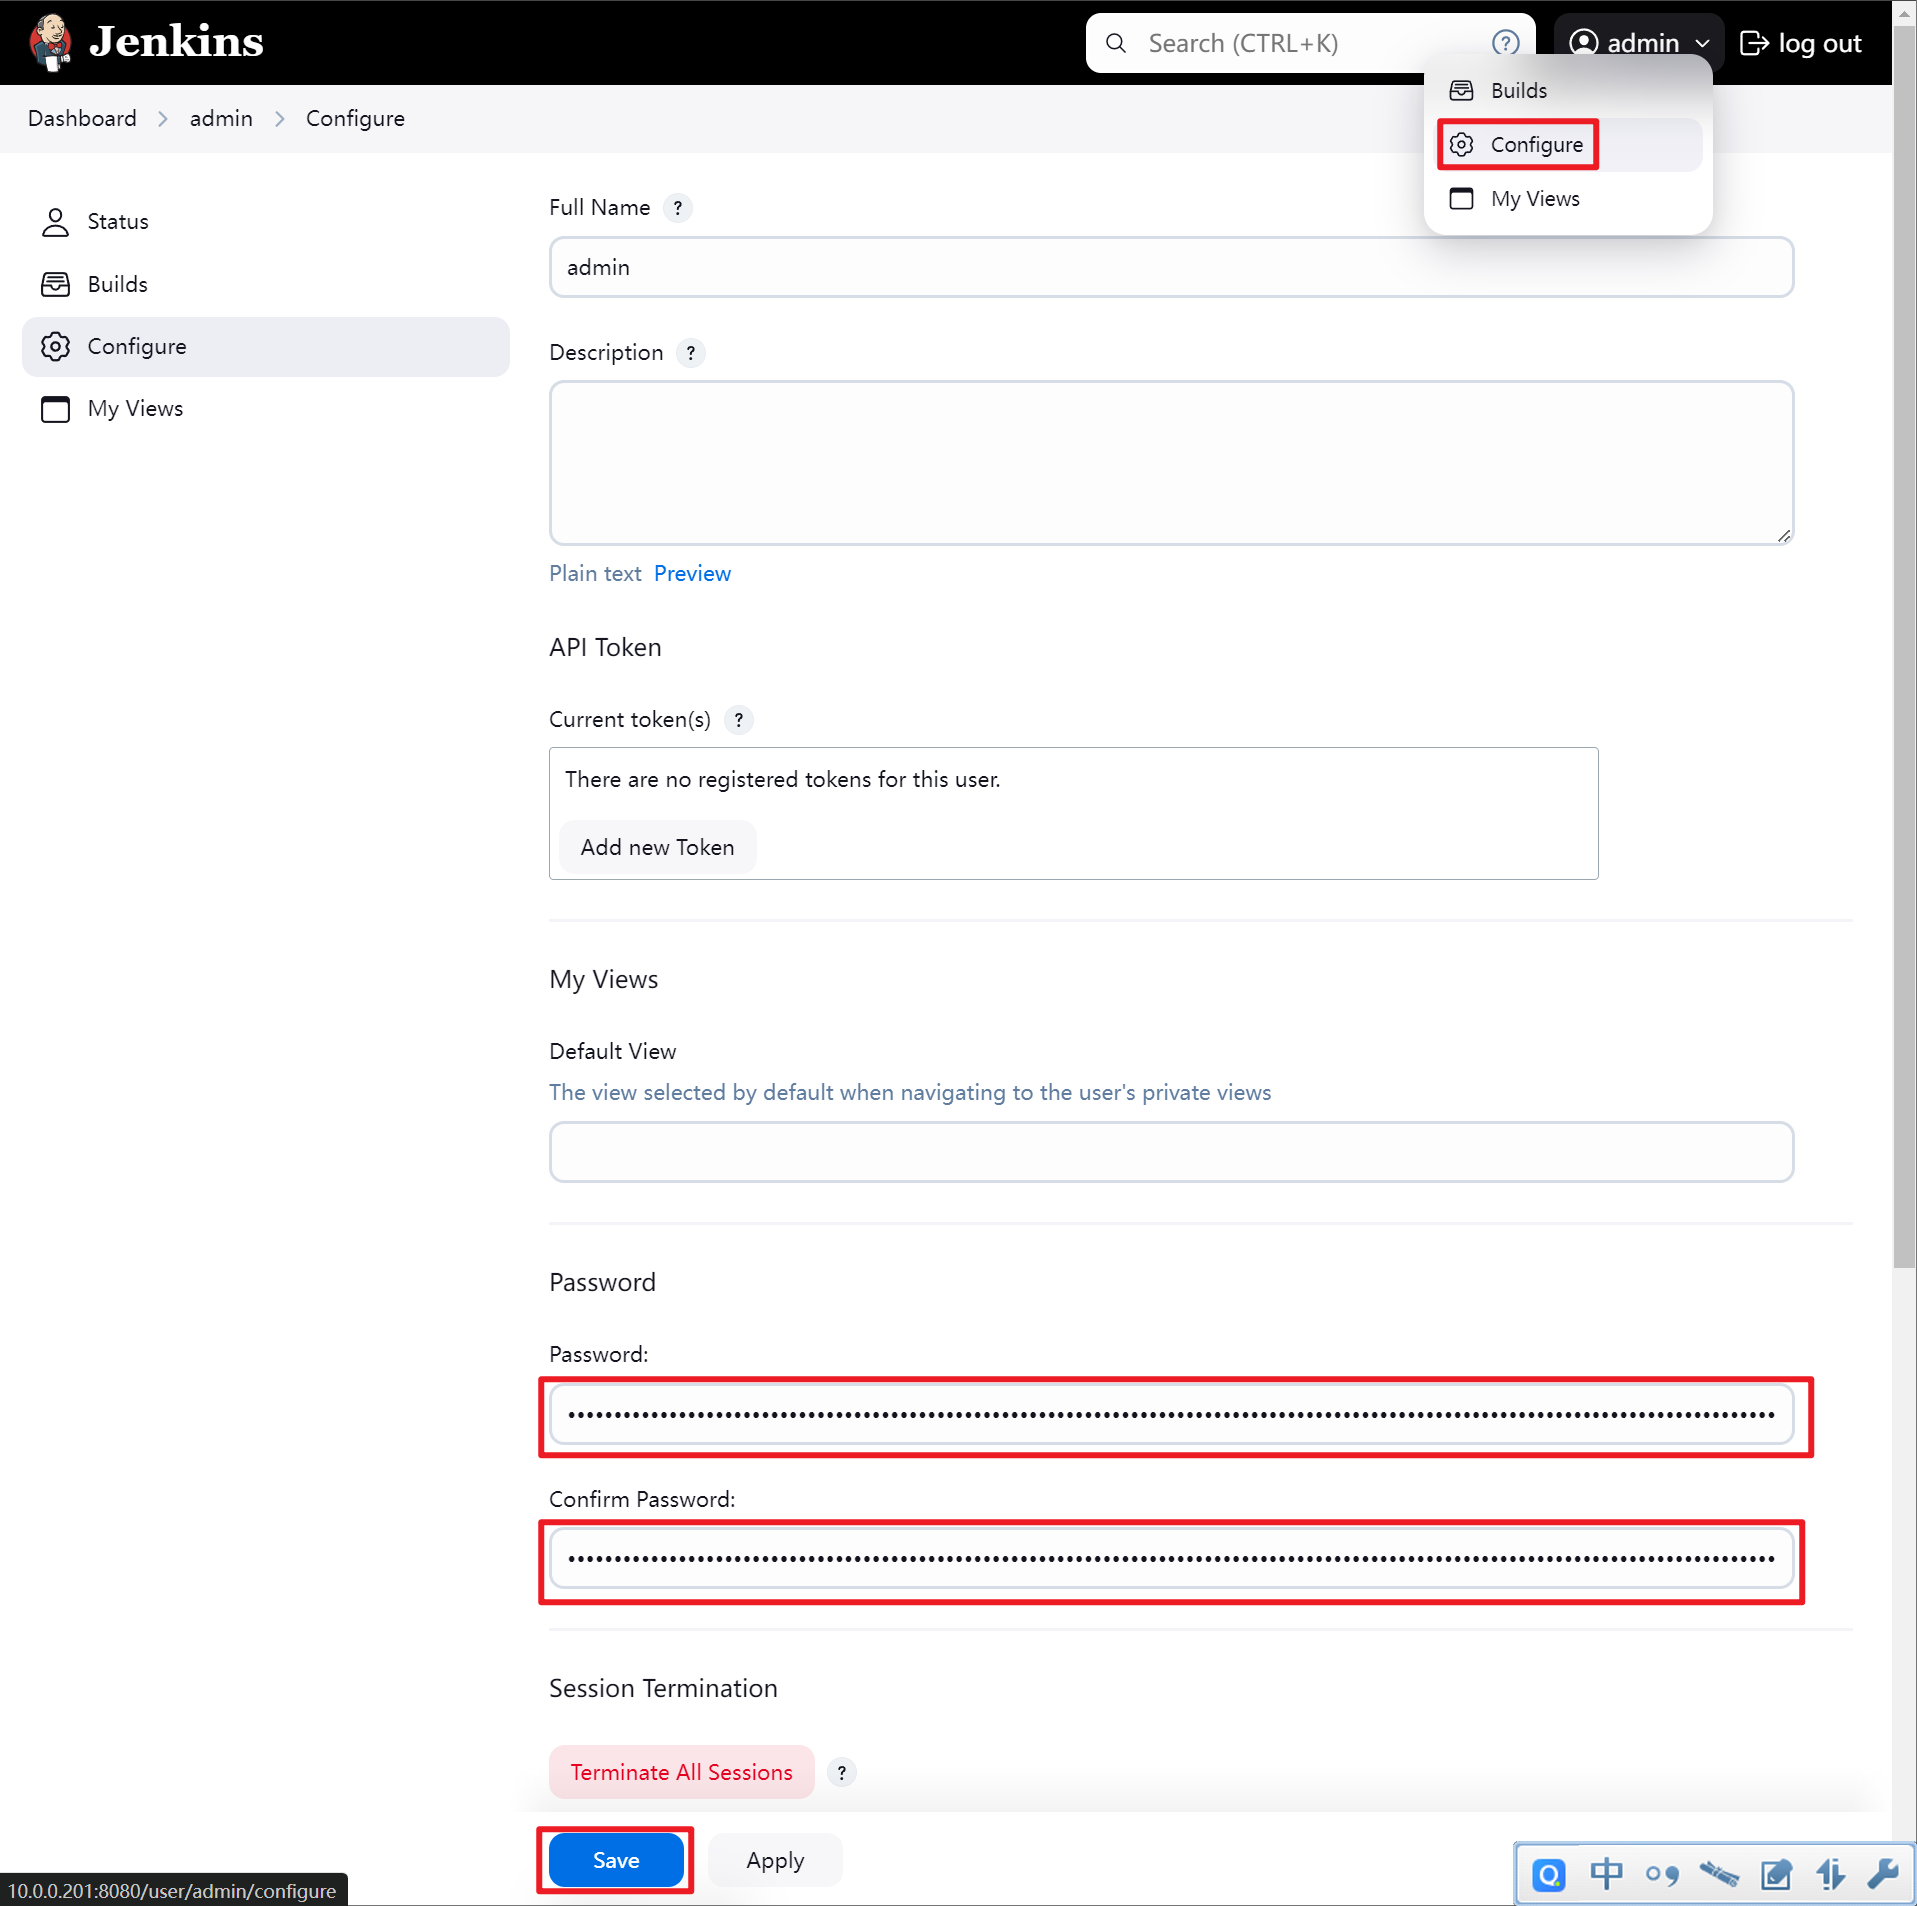
Task: Click the Terminate All Sessions button
Action: [681, 1773]
